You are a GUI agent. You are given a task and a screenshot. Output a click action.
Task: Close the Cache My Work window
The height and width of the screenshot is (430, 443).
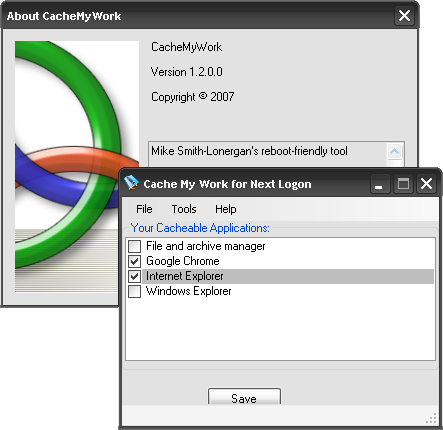click(426, 184)
